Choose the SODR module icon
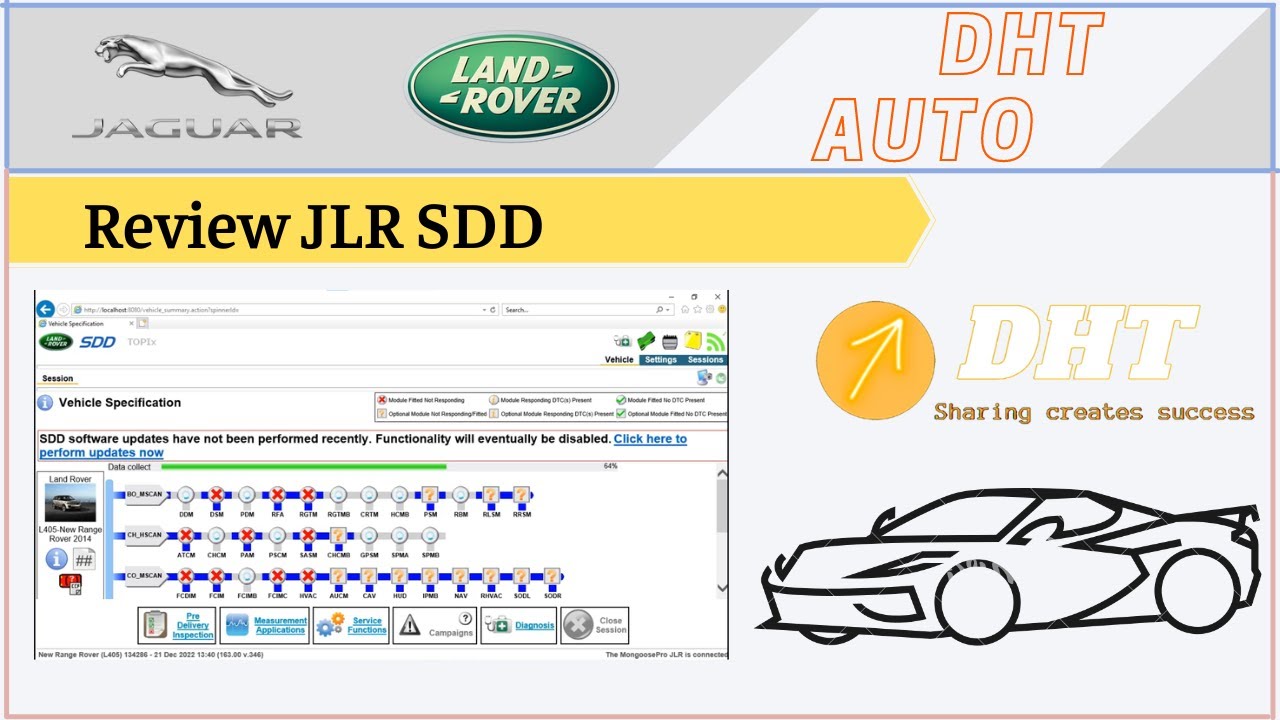The height and width of the screenshot is (720, 1280). 552,576
